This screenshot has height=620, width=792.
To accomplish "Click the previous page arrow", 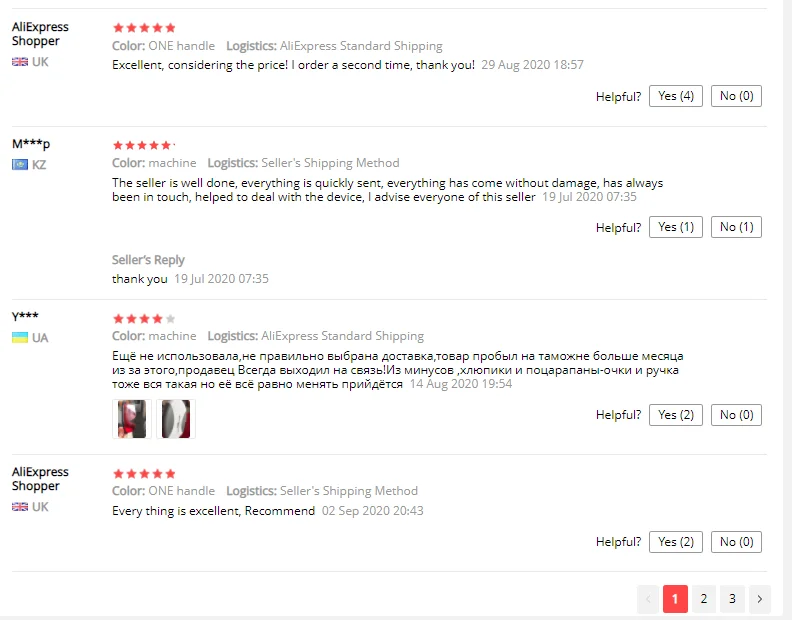I will [x=648, y=599].
